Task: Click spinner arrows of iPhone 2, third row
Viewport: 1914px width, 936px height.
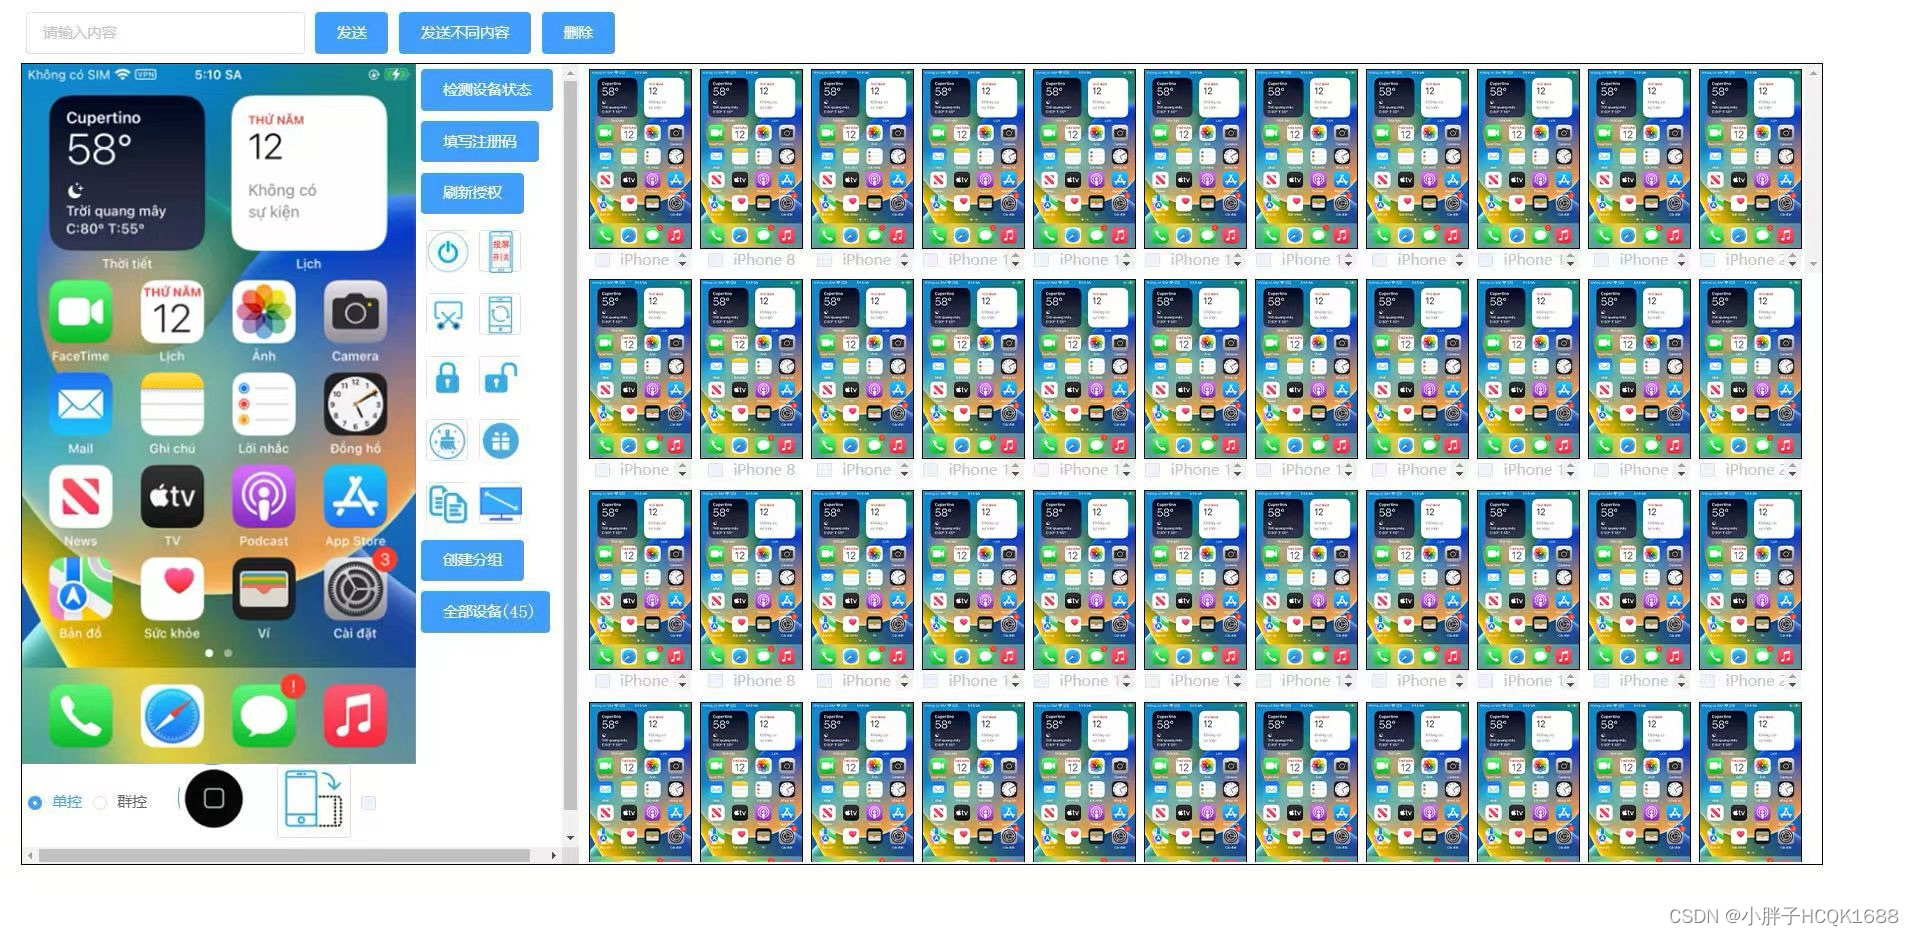Action: (x=1792, y=681)
